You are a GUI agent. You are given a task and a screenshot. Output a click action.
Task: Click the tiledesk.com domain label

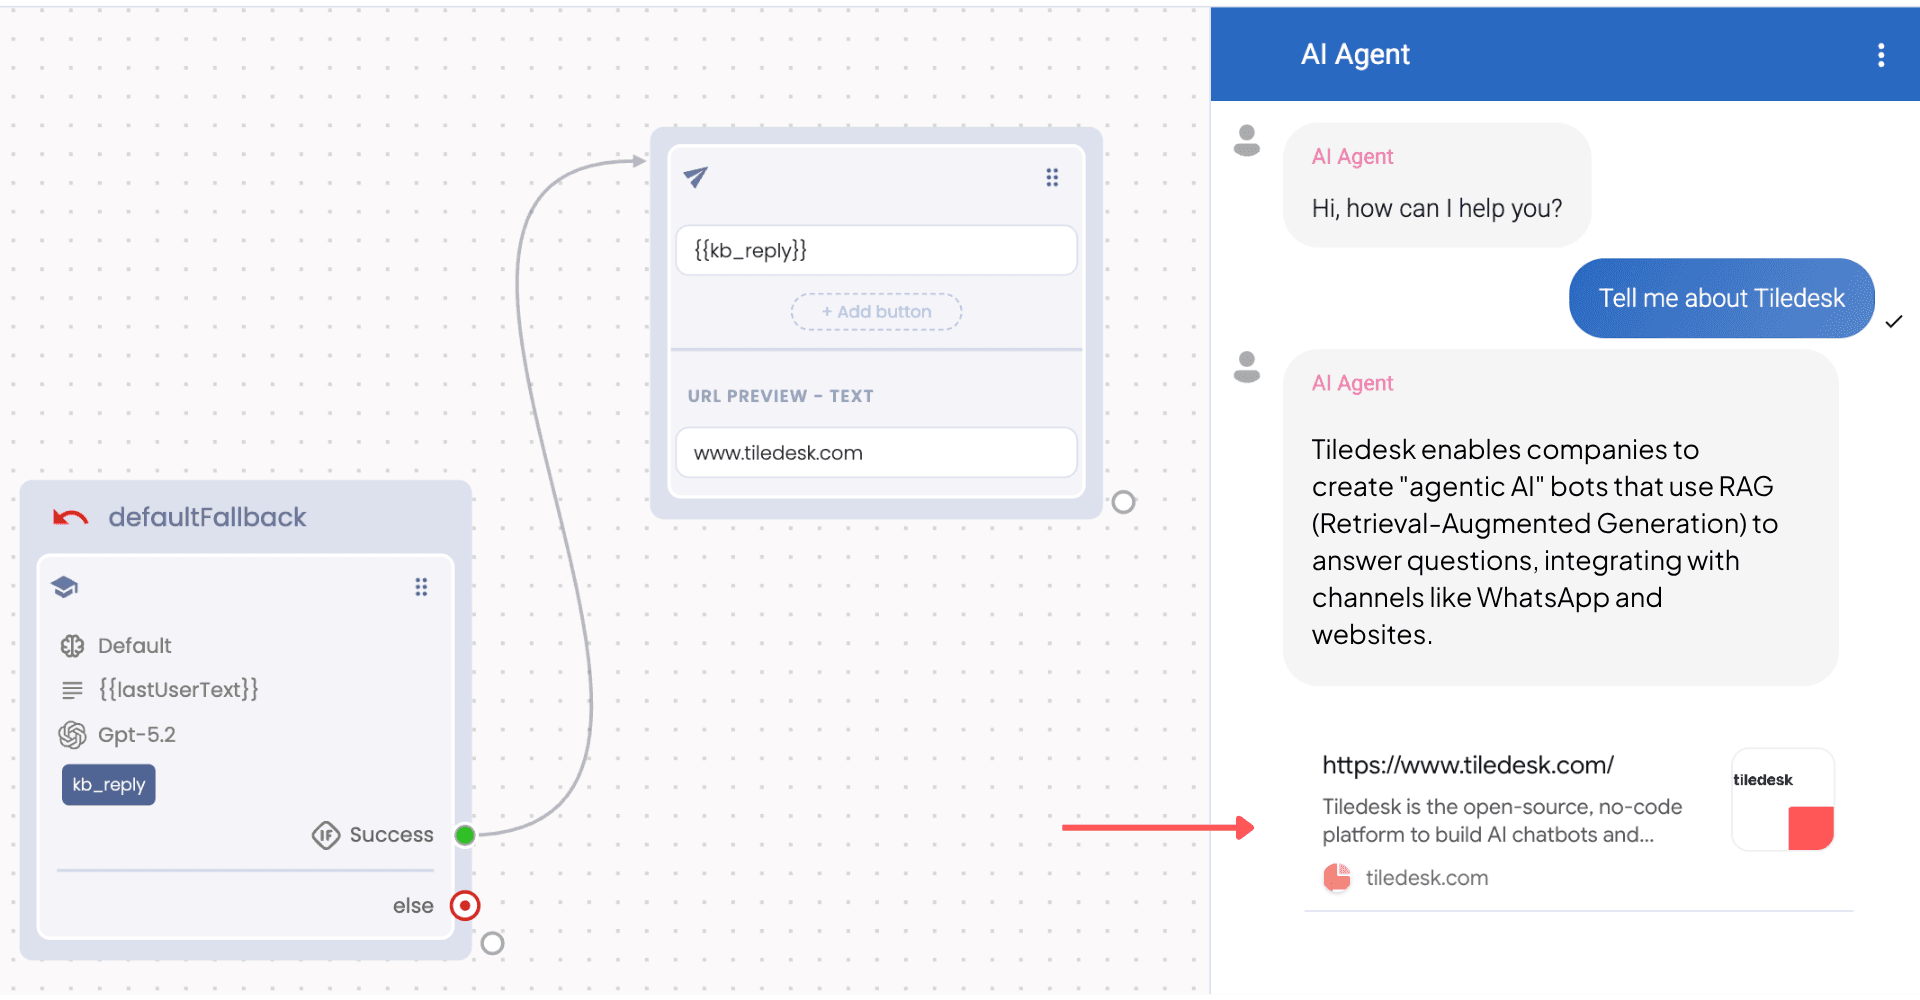1427,878
